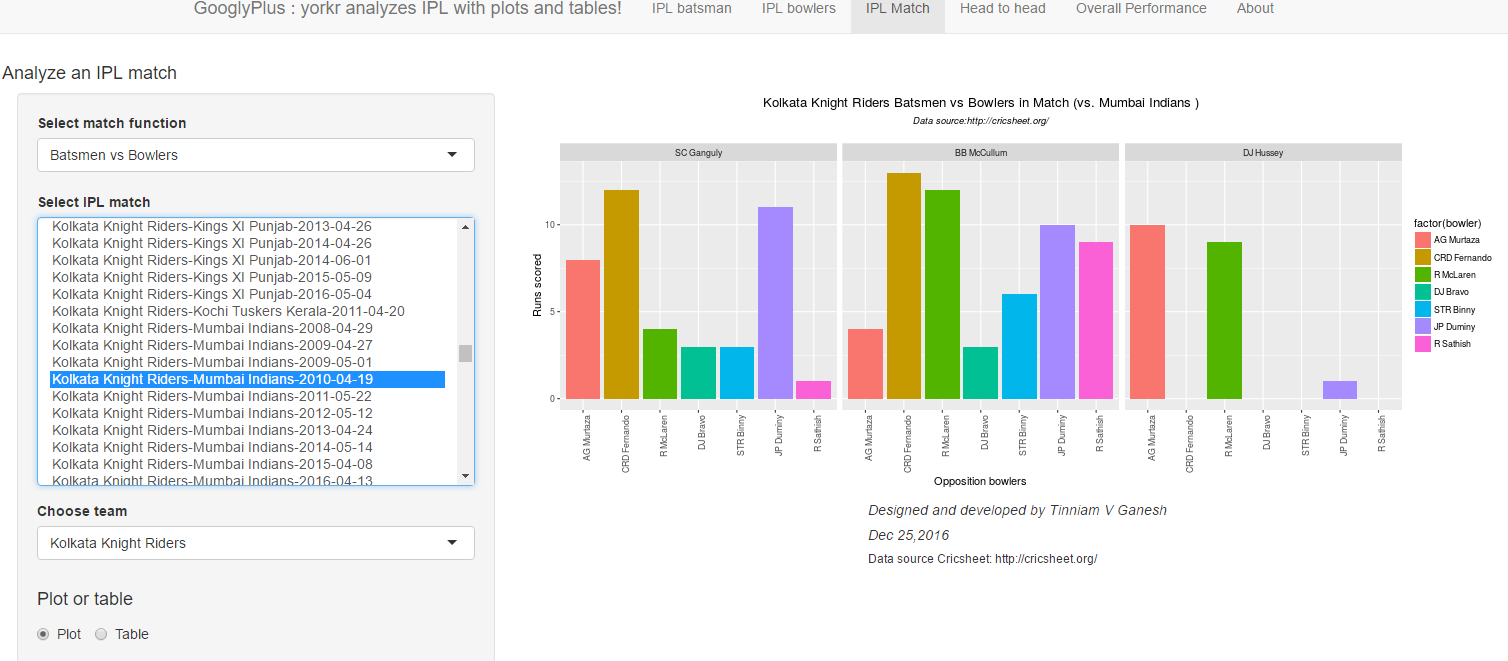Open the About tab
The height and width of the screenshot is (661, 1508).
click(1255, 9)
